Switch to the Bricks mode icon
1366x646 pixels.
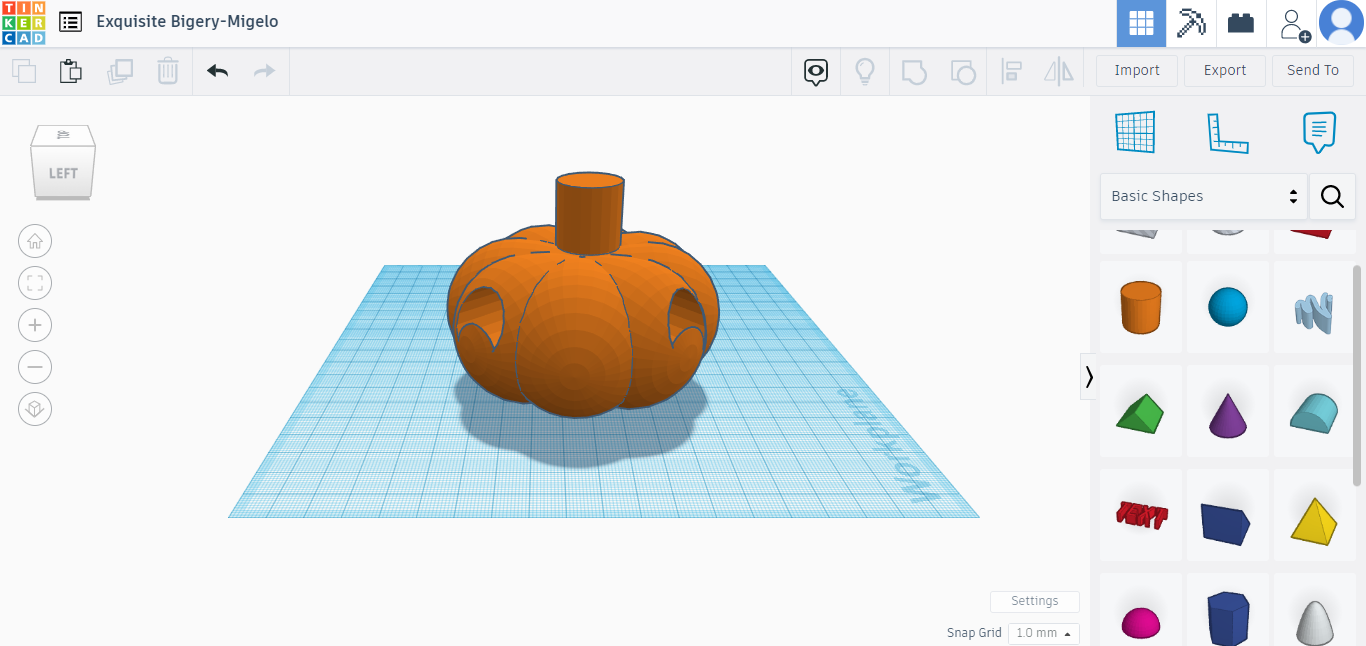click(x=1241, y=23)
